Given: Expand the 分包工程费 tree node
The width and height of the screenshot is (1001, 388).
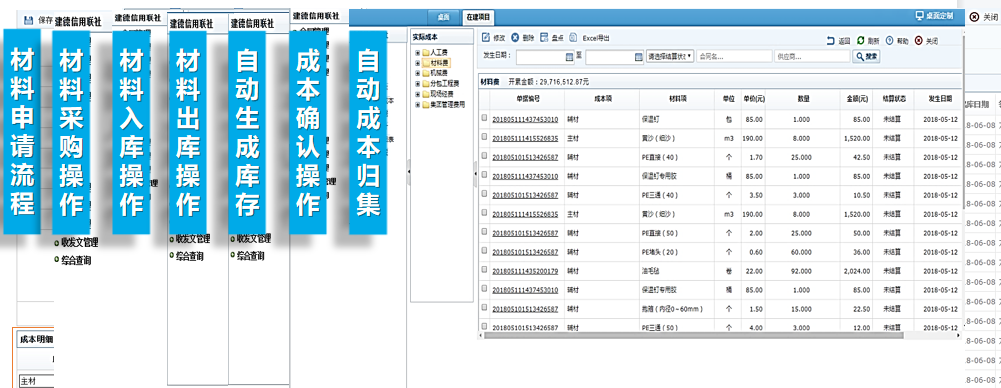Looking at the screenshot, I should pyautogui.click(x=418, y=84).
